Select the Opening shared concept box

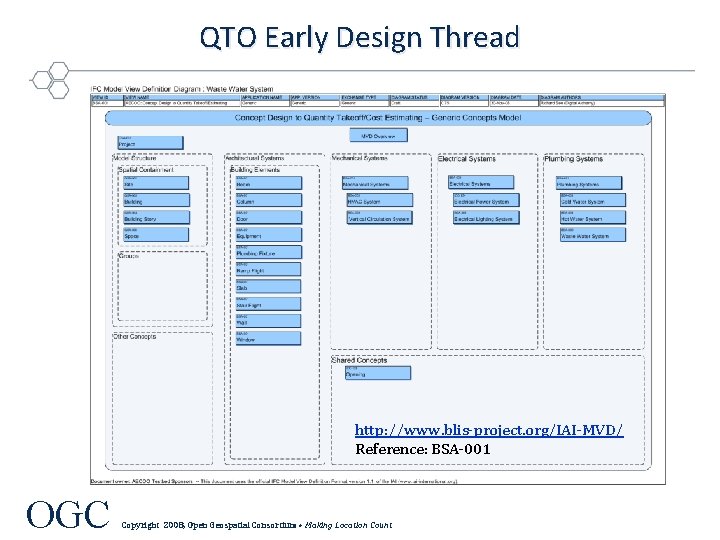point(378,373)
